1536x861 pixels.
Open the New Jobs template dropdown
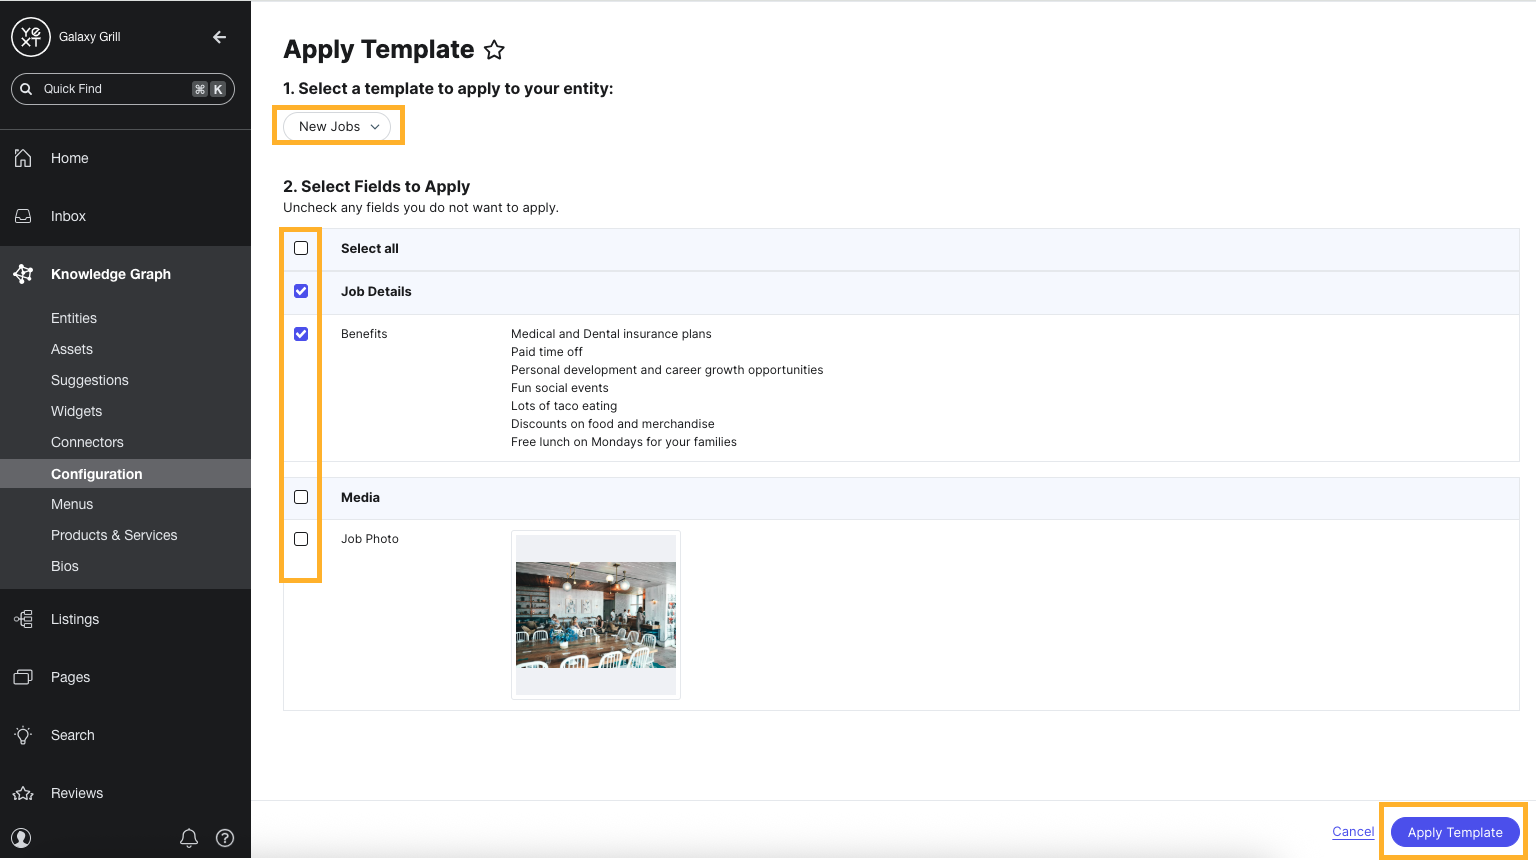[338, 126]
